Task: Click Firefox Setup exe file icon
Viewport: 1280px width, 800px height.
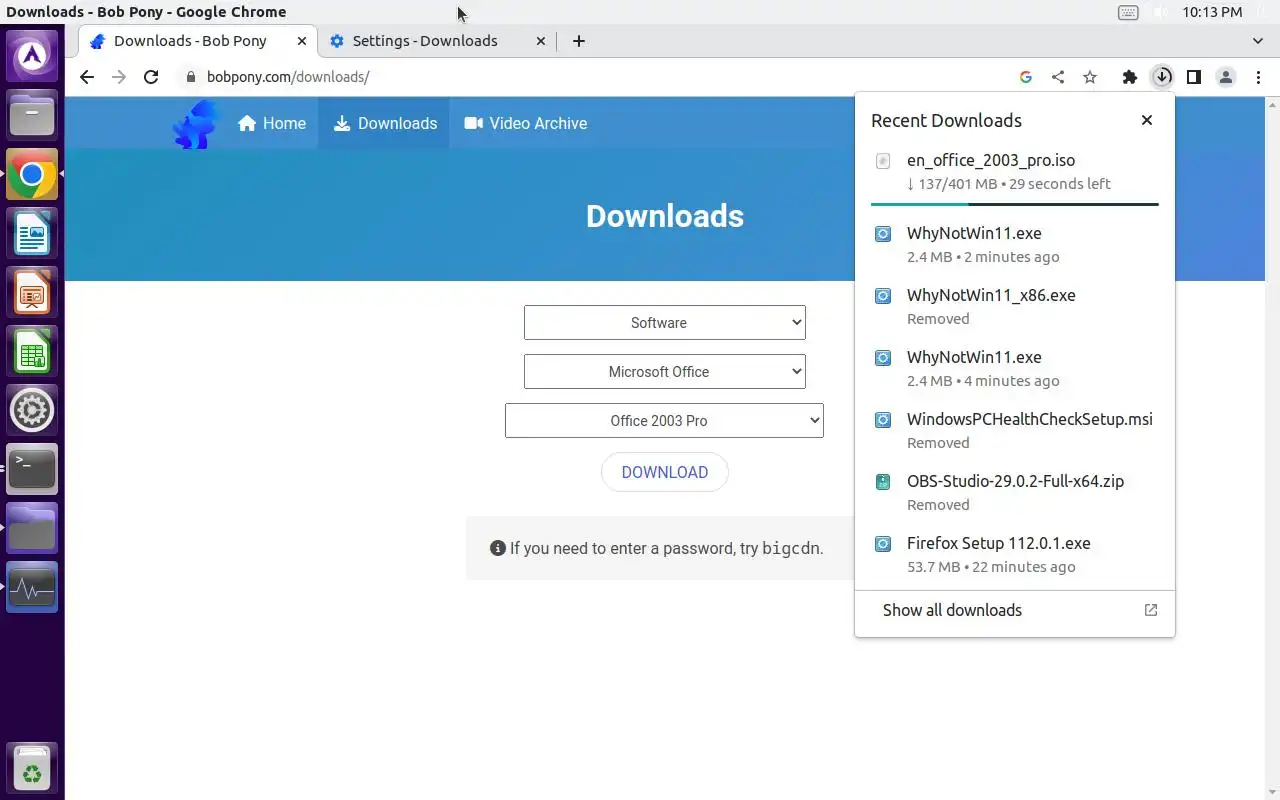Action: pyautogui.click(x=883, y=544)
